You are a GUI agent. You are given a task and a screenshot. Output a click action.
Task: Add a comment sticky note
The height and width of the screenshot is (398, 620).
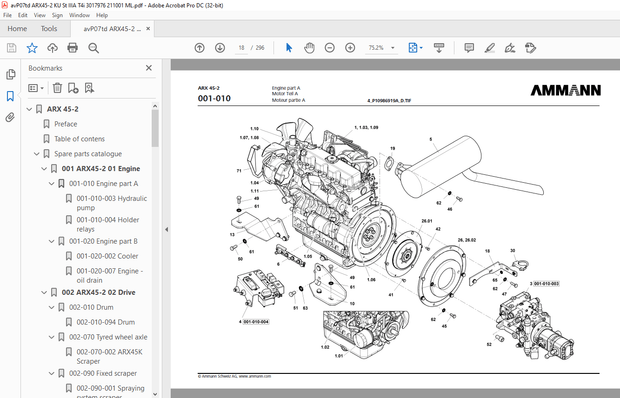point(469,48)
